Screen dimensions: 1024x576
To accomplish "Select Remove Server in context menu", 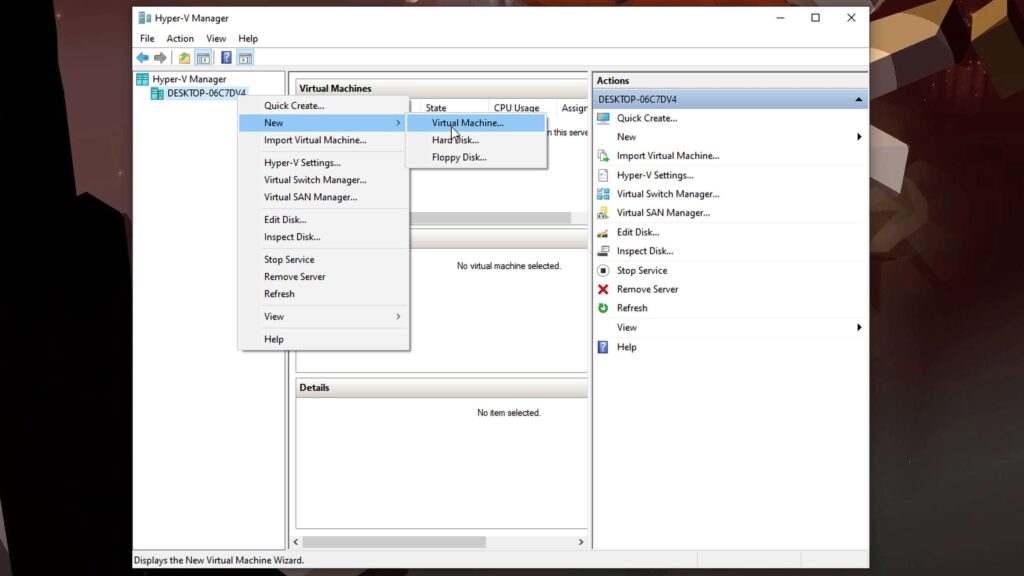I will [x=324, y=276].
